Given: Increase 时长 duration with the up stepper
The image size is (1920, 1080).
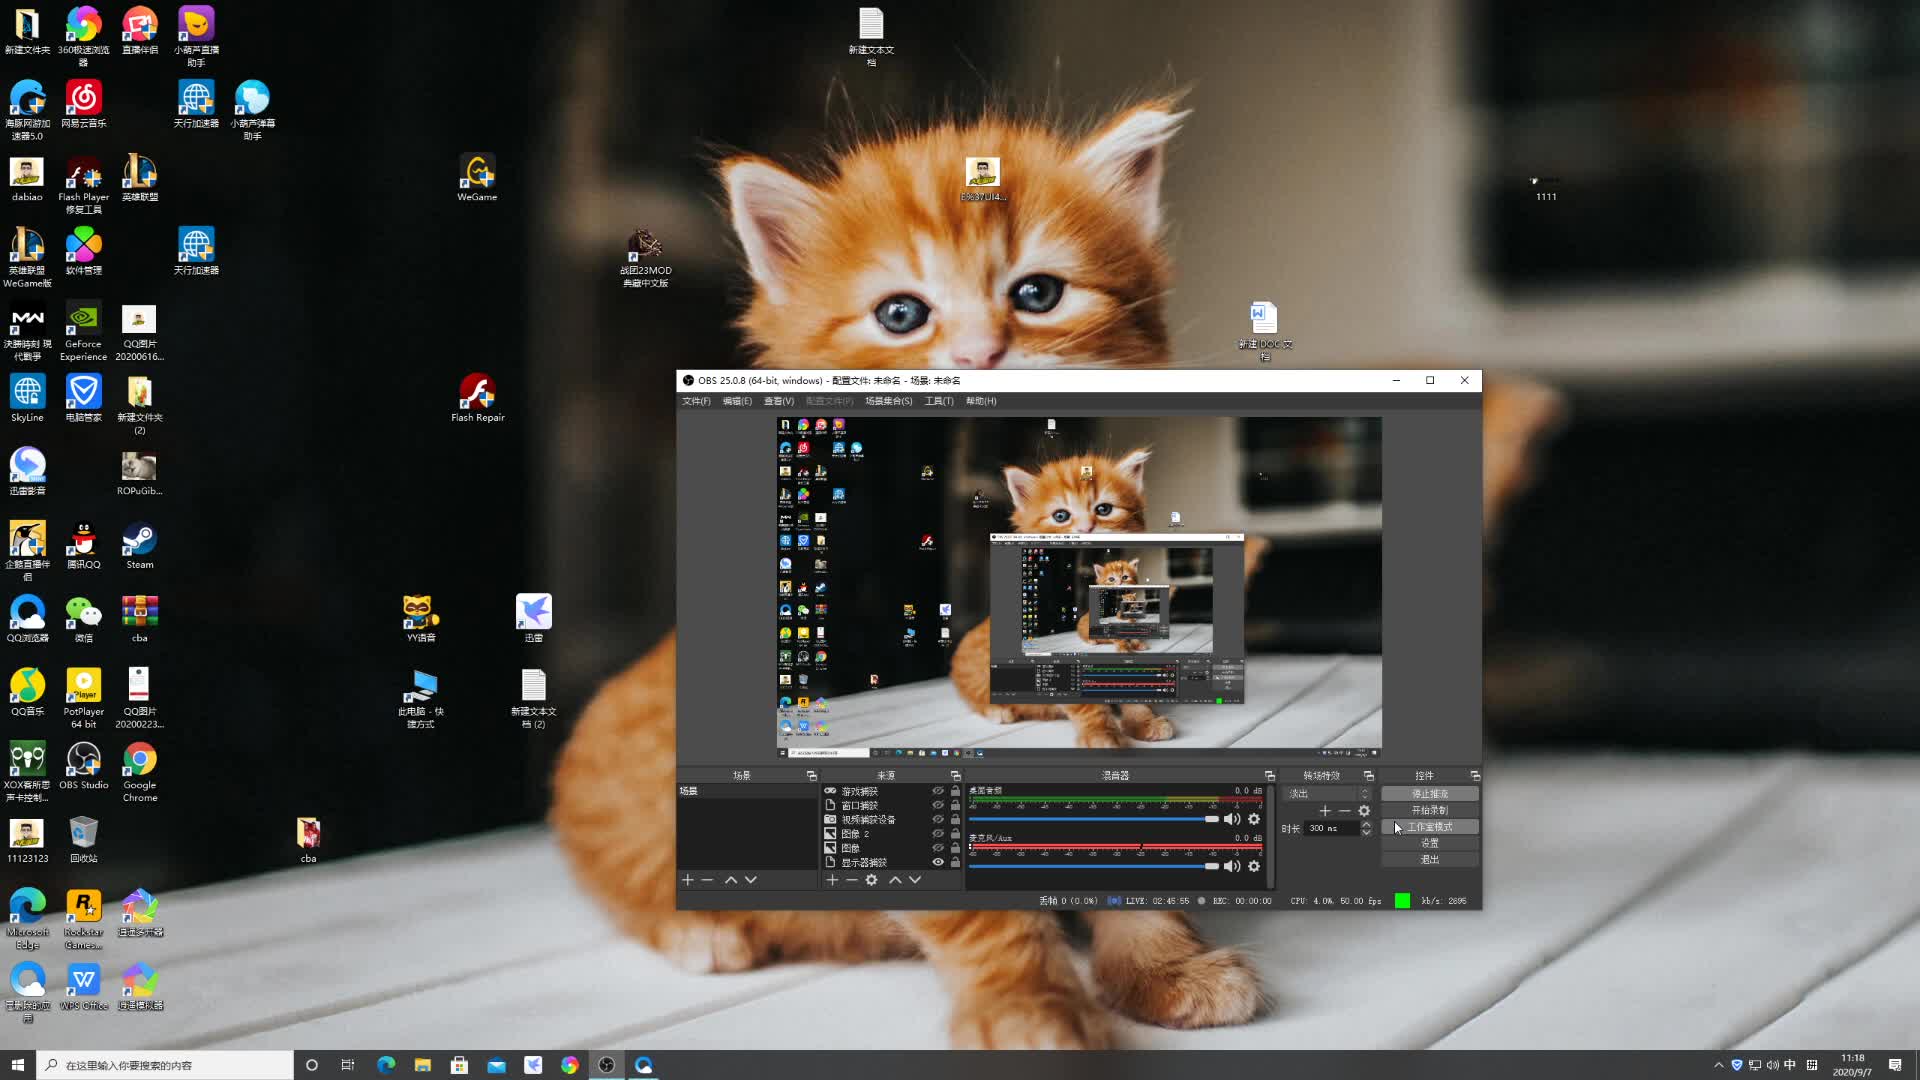Looking at the screenshot, I should (x=1366, y=824).
